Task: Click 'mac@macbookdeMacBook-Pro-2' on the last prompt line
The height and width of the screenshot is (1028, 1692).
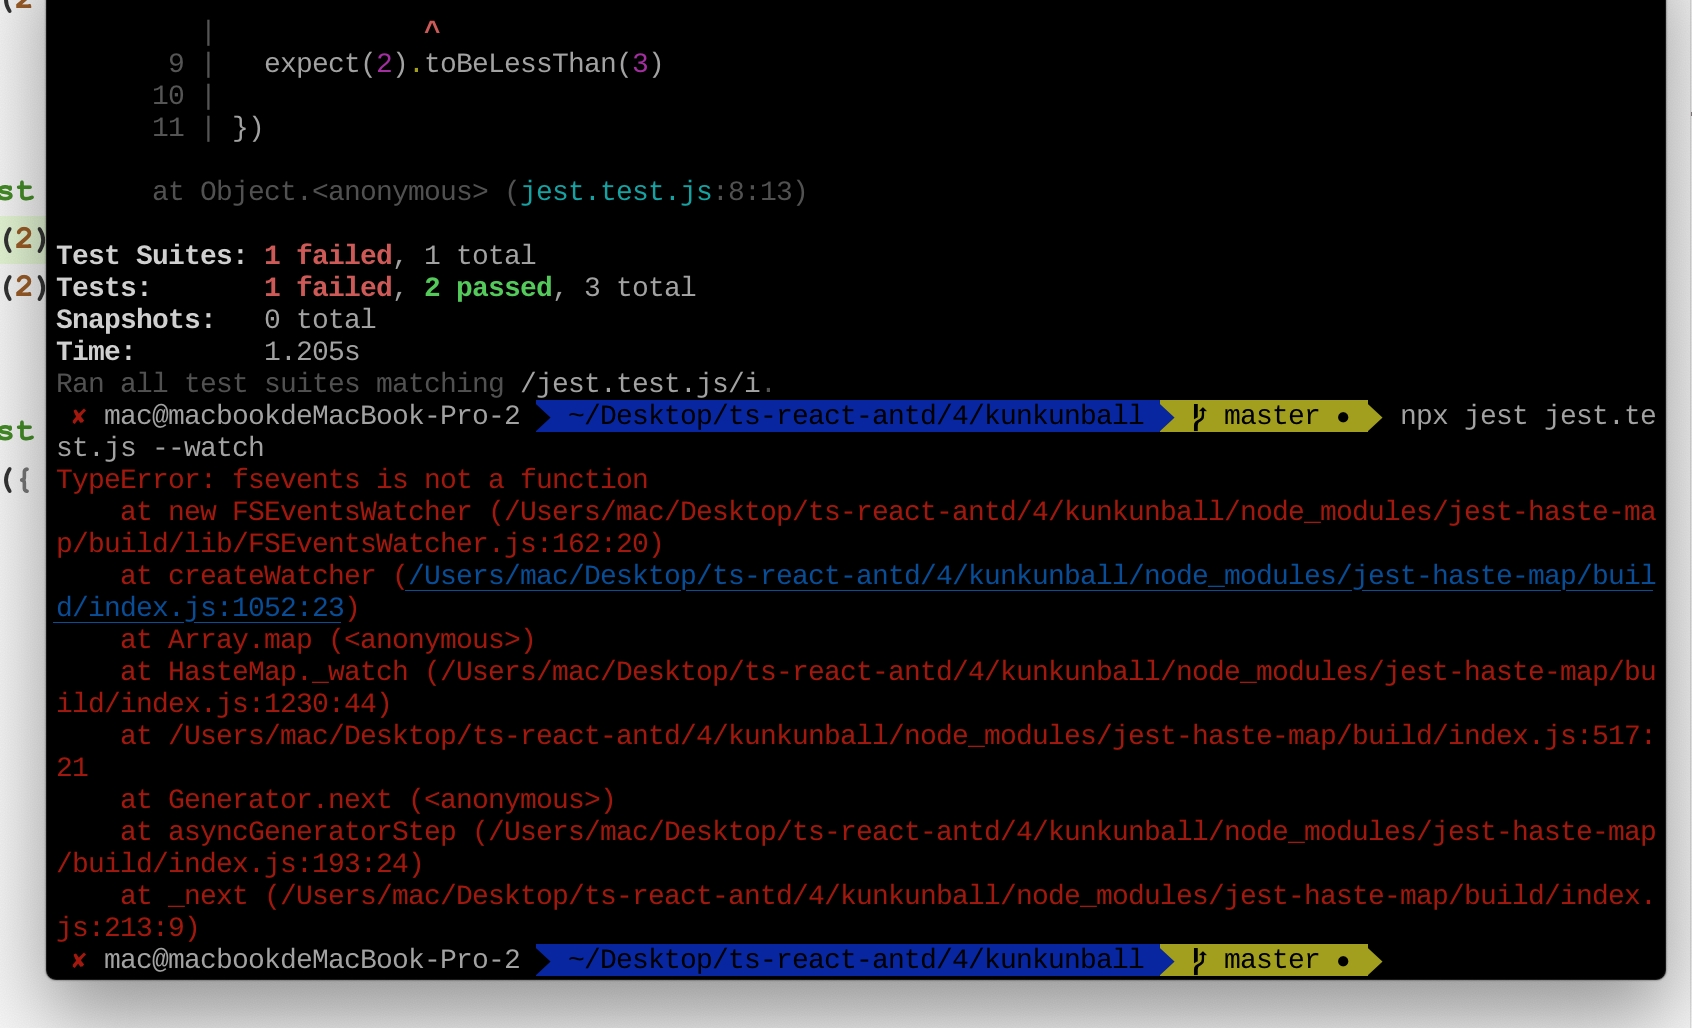Action: (312, 960)
